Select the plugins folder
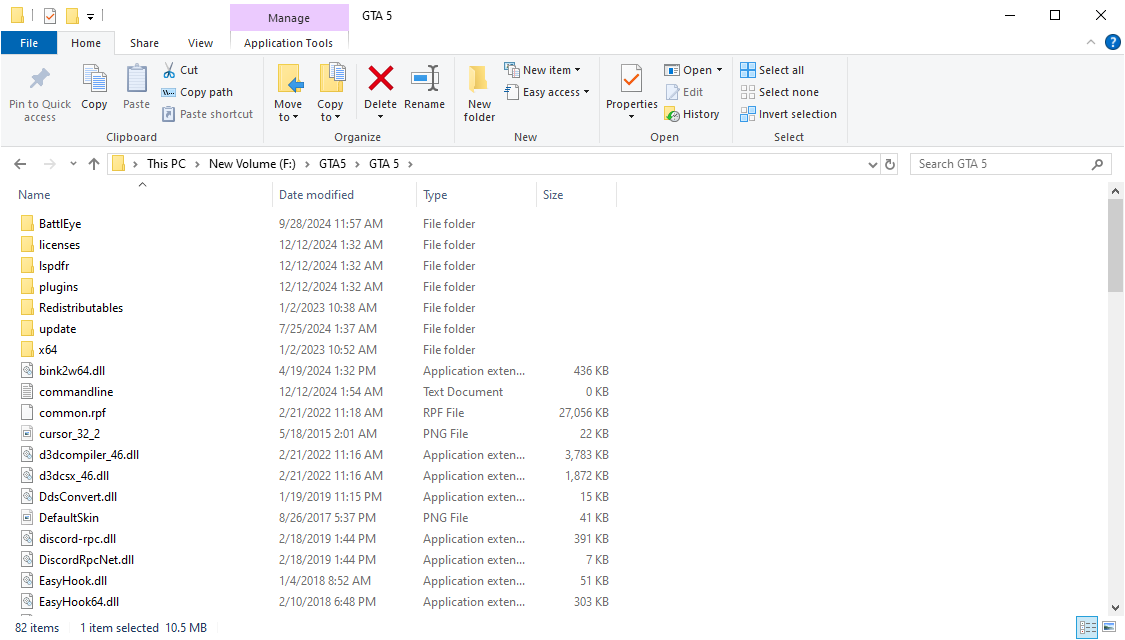 coord(59,287)
